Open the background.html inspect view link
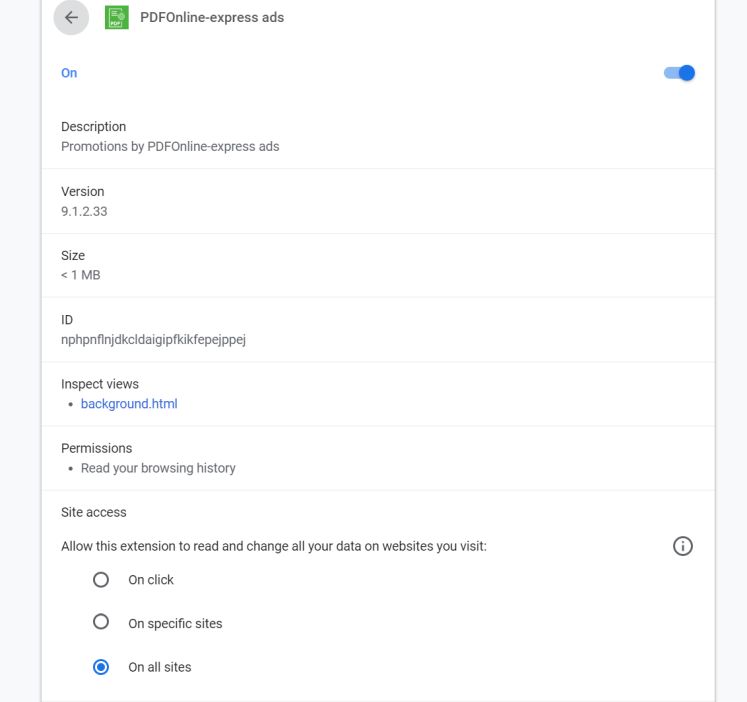 tap(129, 404)
